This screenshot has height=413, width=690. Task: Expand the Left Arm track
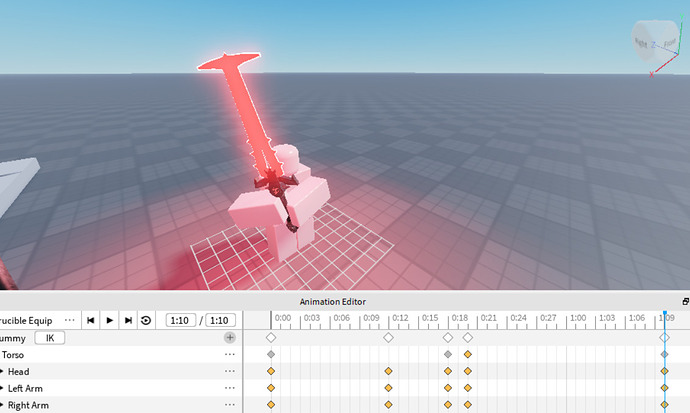(x=2, y=388)
